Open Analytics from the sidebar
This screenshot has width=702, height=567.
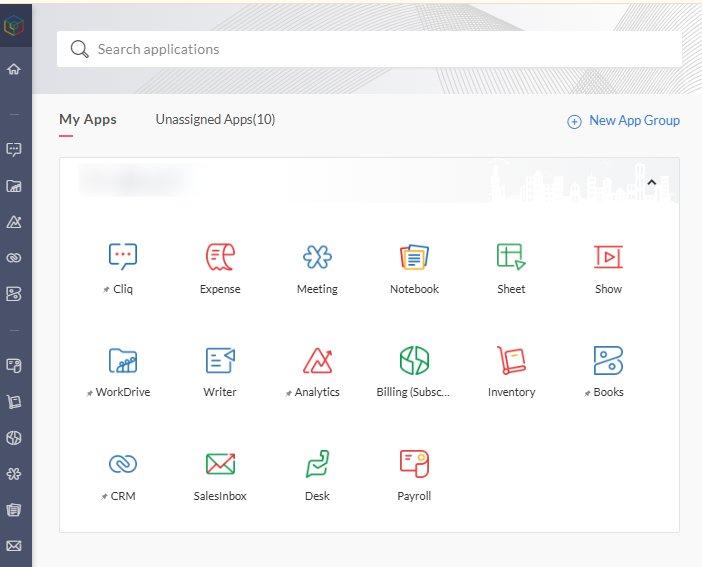(x=14, y=222)
